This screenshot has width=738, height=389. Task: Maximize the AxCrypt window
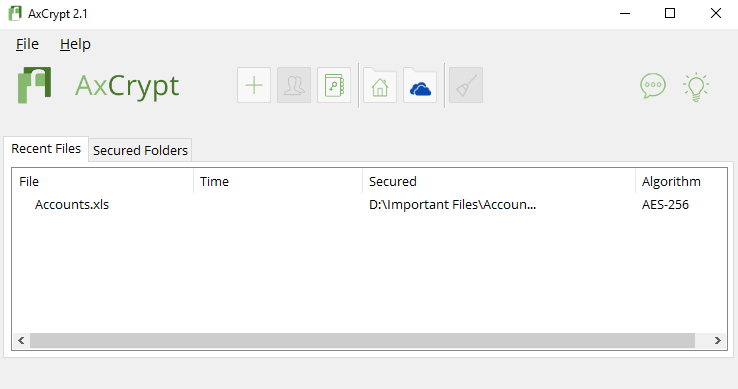pyautogui.click(x=670, y=13)
